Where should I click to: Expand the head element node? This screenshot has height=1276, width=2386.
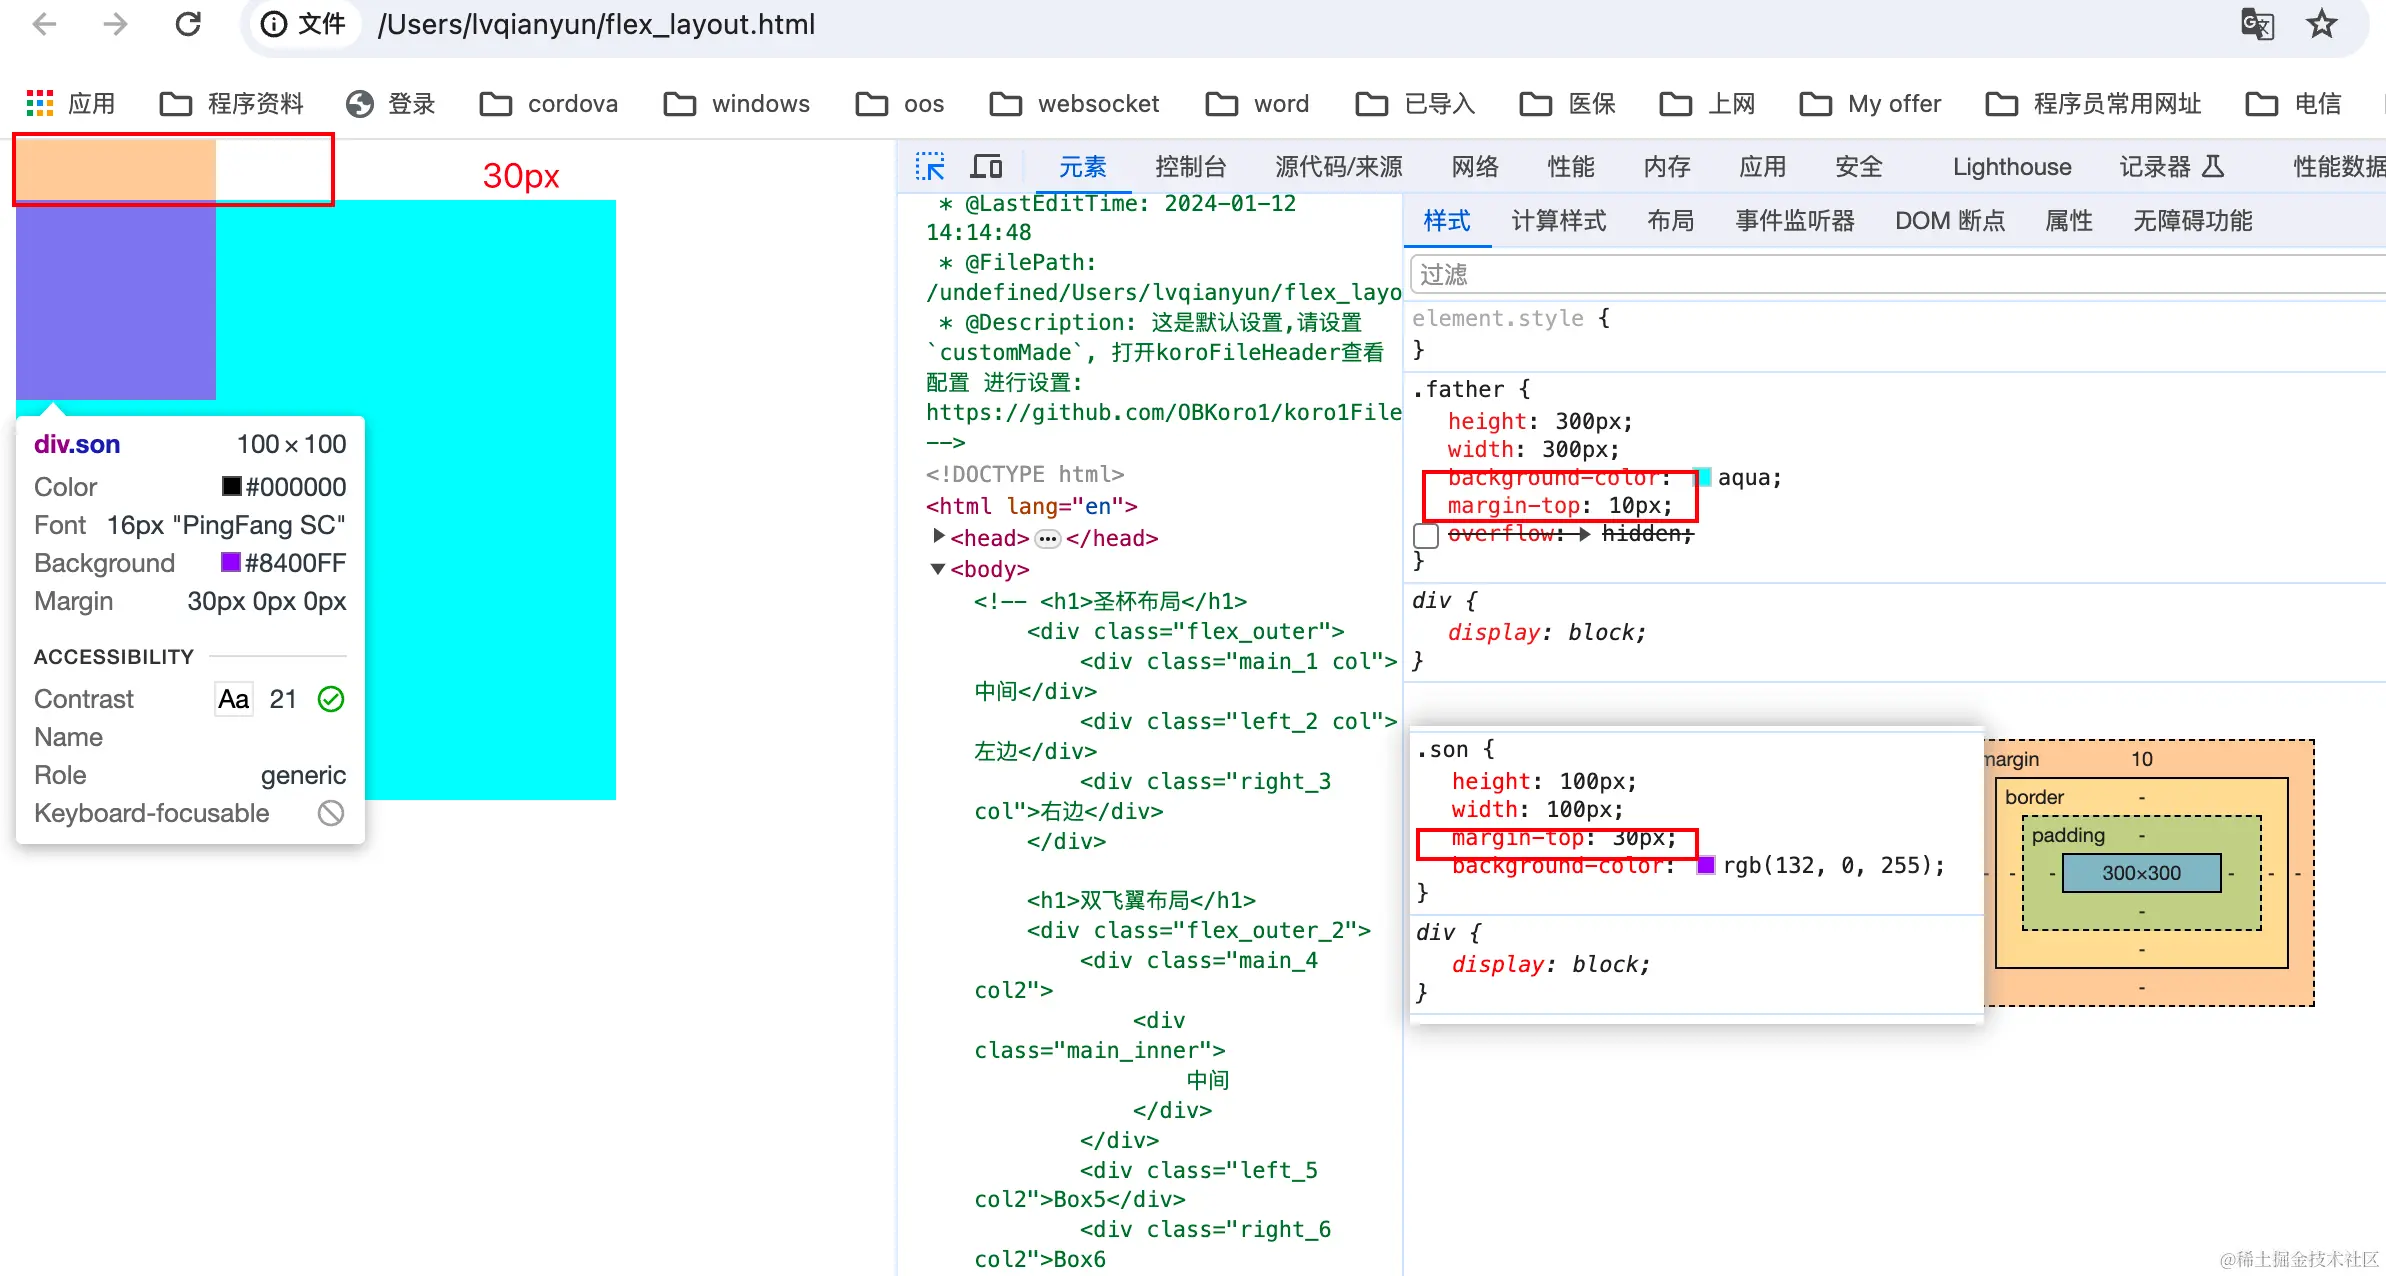(x=938, y=537)
